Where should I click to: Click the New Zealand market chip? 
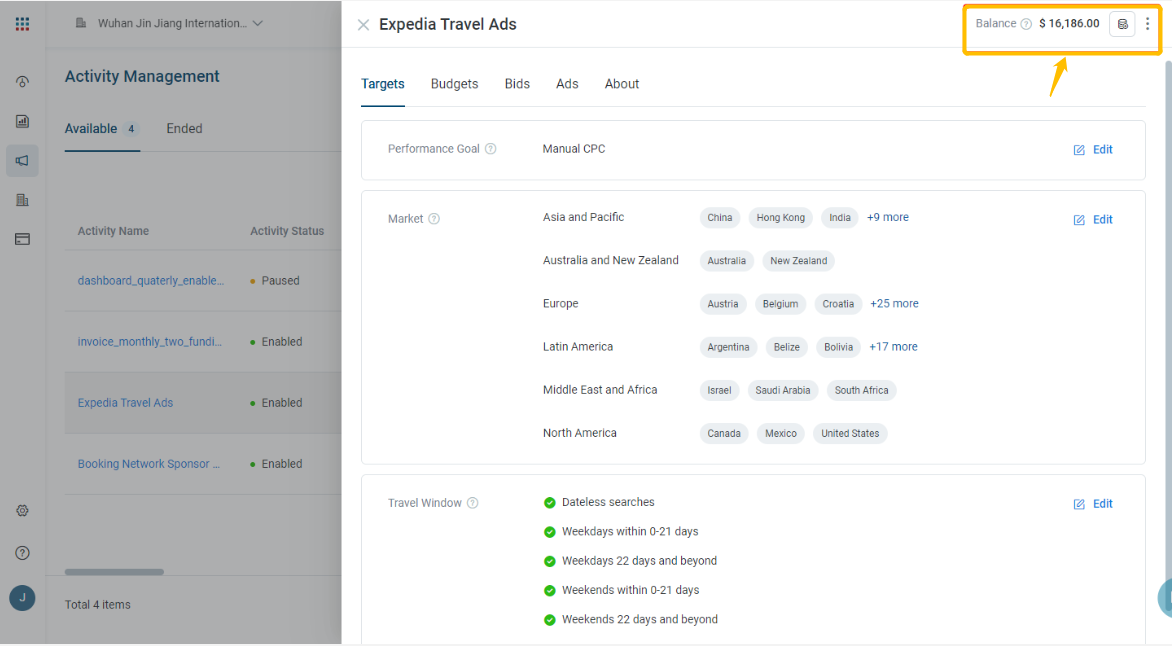pyautogui.click(x=798, y=261)
